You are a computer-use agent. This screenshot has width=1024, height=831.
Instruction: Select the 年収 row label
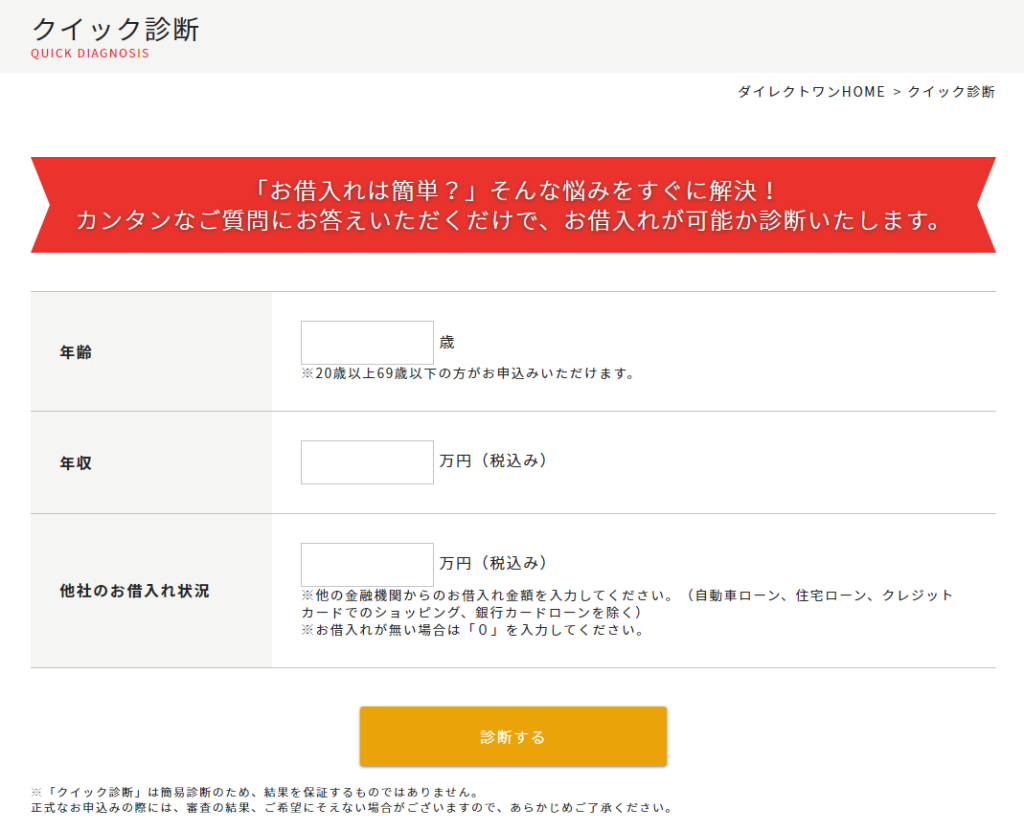pyautogui.click(x=76, y=463)
